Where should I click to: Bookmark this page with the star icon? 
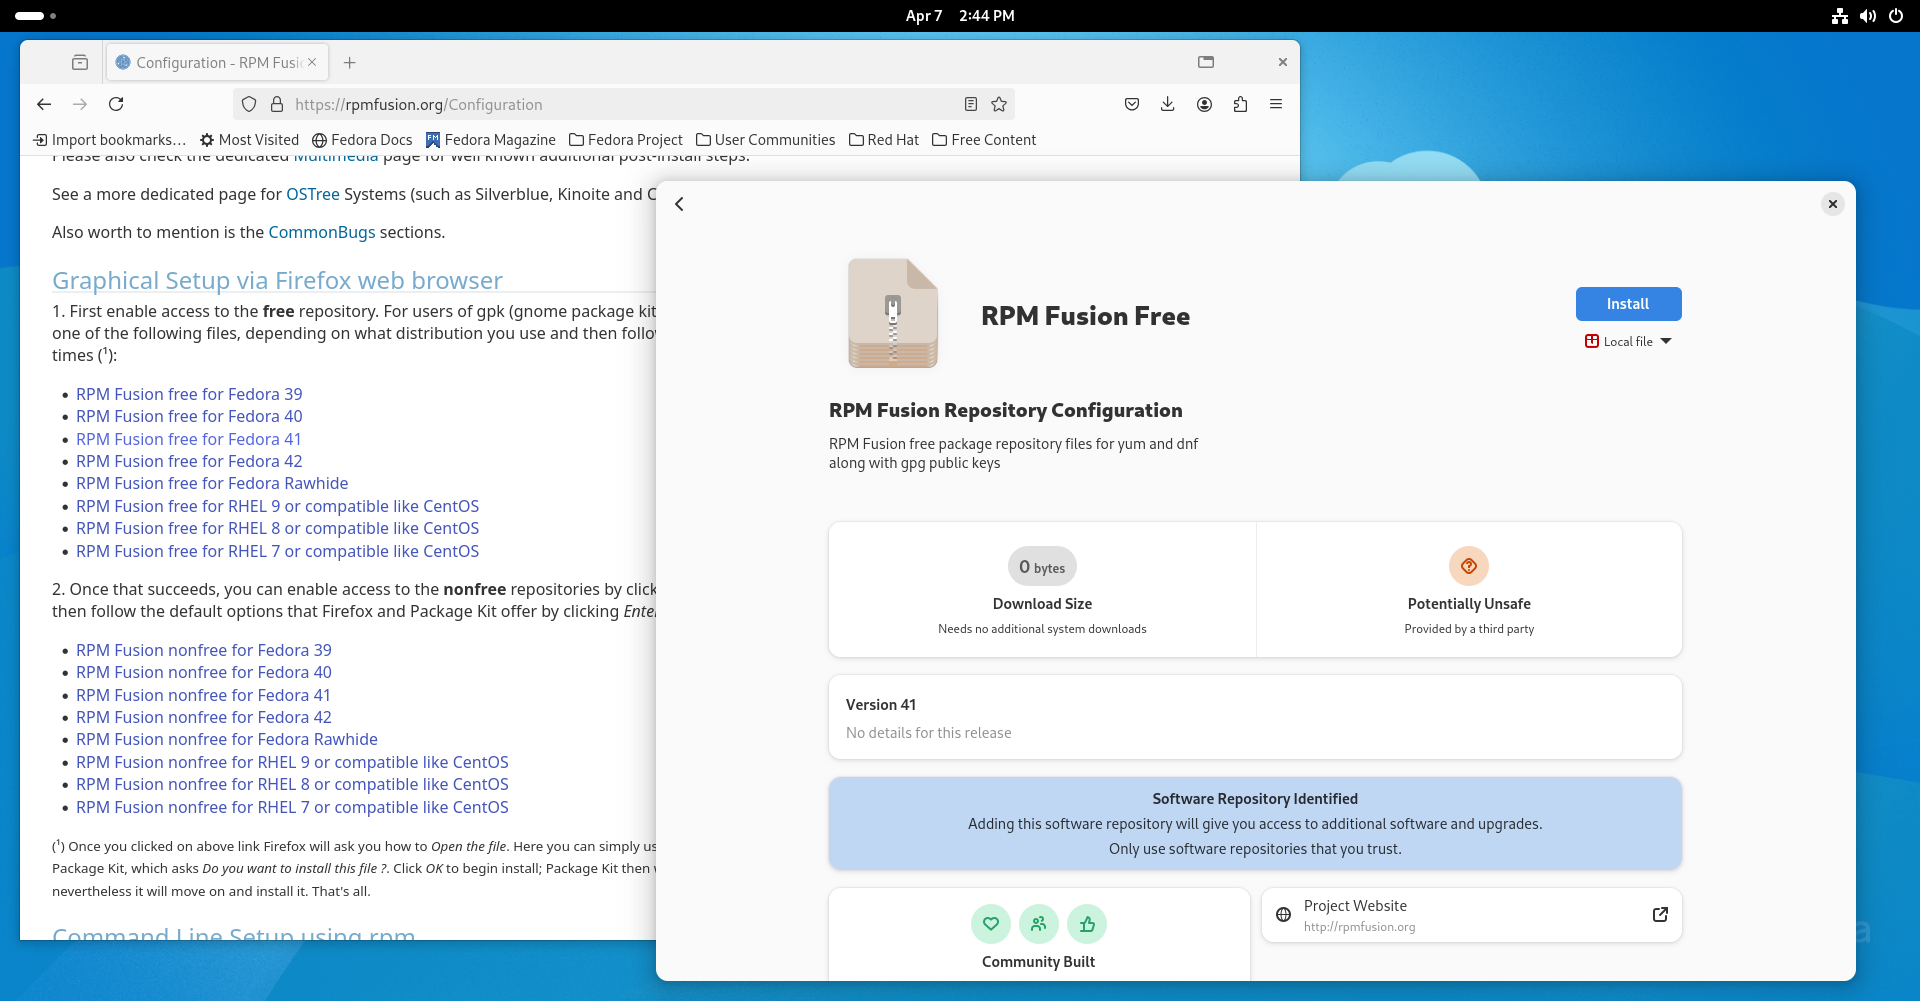click(998, 104)
